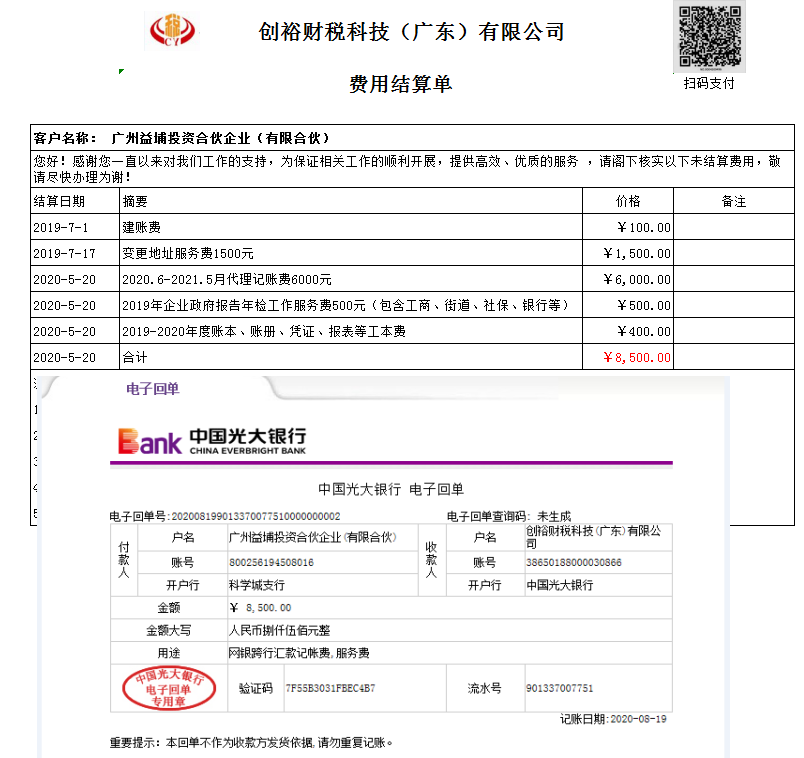804x758 pixels.
Task: Click the 付款人 payer label
Action: tap(124, 560)
